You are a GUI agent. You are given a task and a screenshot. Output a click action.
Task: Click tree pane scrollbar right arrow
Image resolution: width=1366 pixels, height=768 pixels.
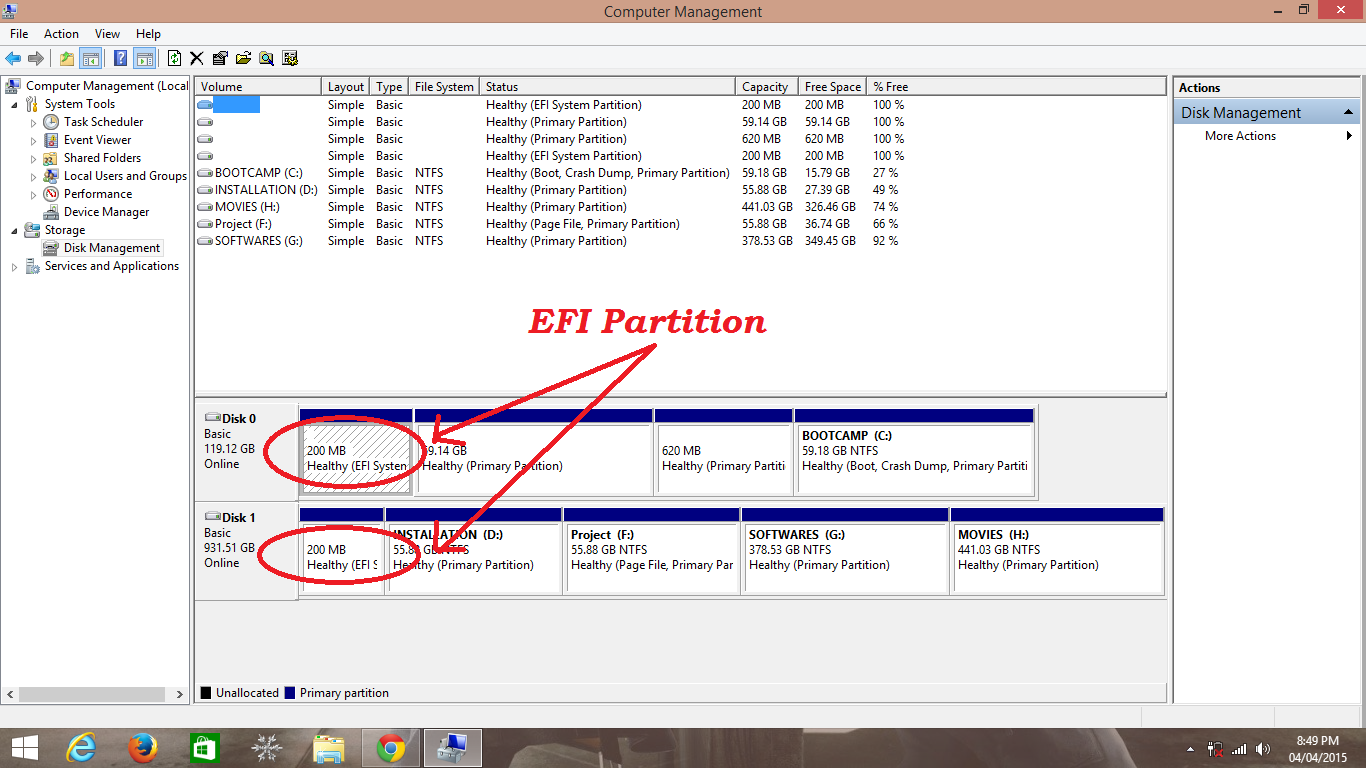point(180,694)
